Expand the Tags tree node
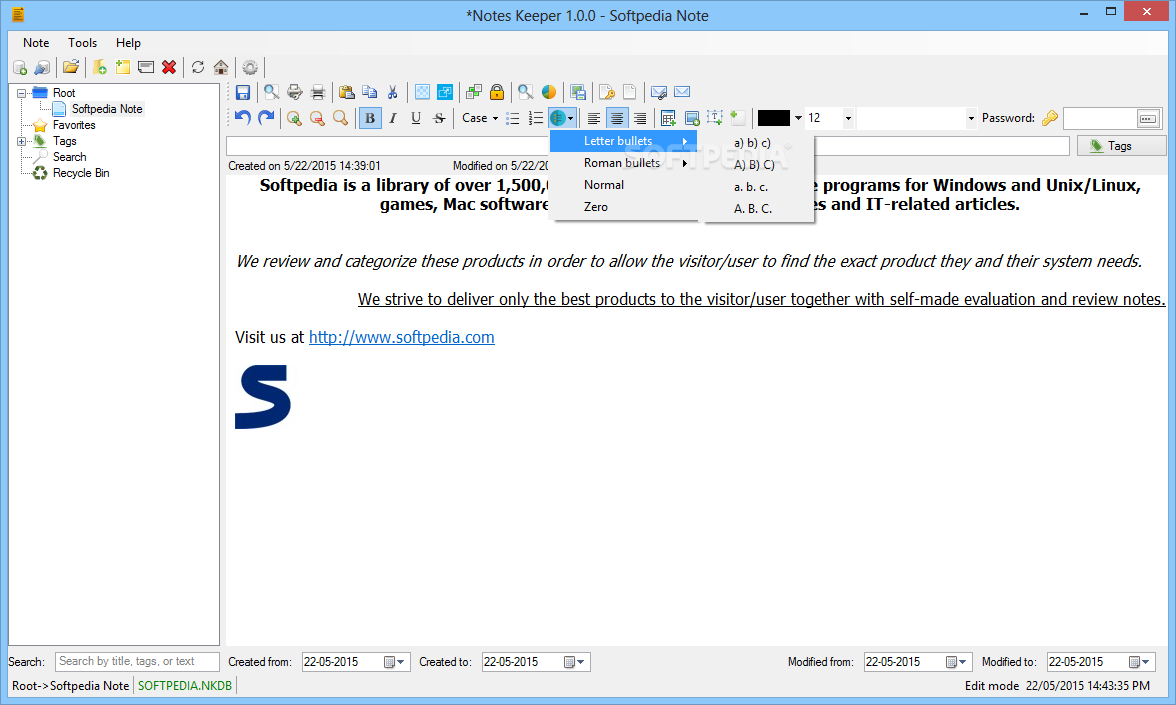The width and height of the screenshot is (1176, 705). tap(21, 141)
